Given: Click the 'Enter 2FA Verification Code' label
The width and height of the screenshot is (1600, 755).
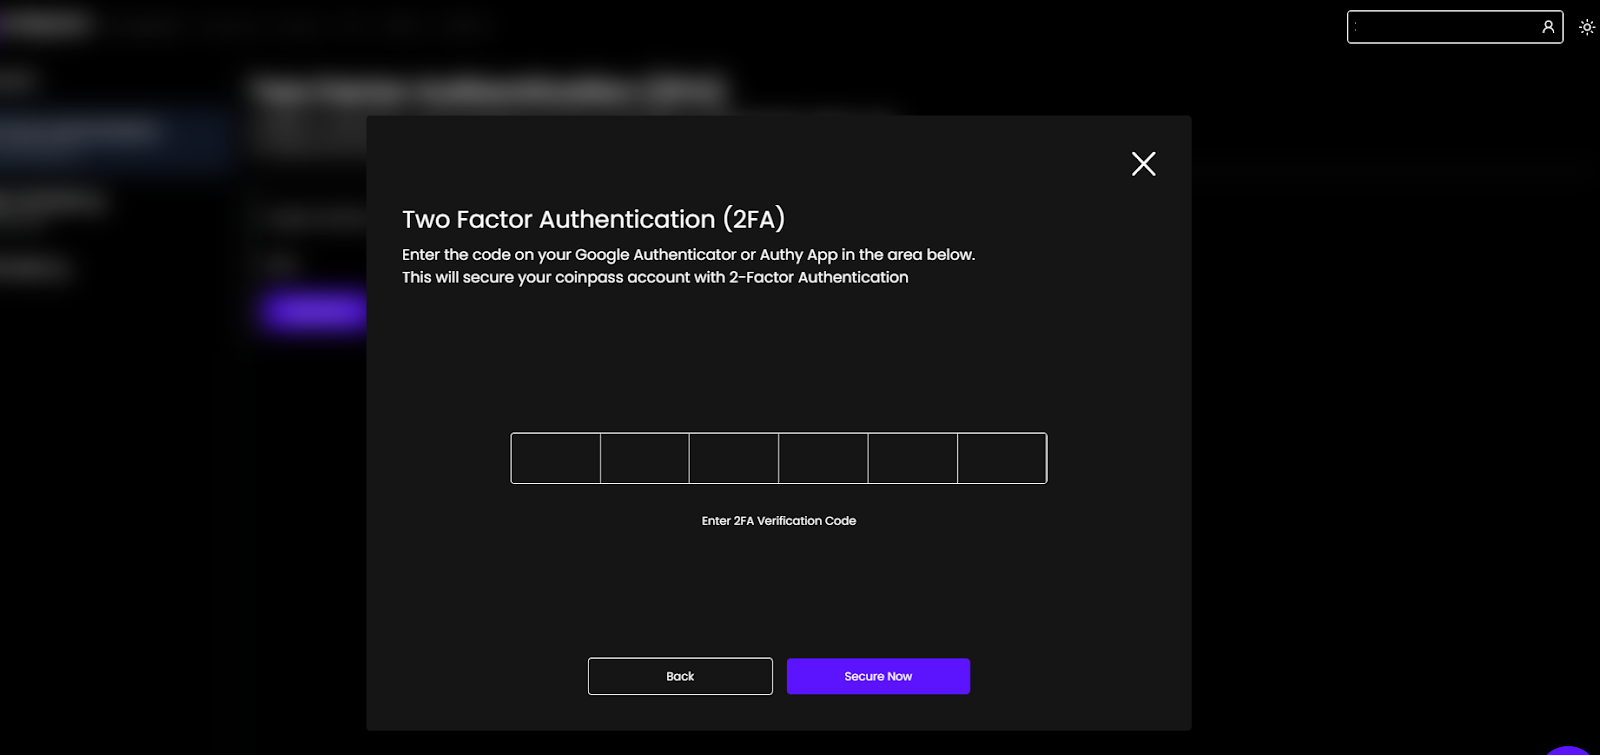Looking at the screenshot, I should click(x=779, y=521).
